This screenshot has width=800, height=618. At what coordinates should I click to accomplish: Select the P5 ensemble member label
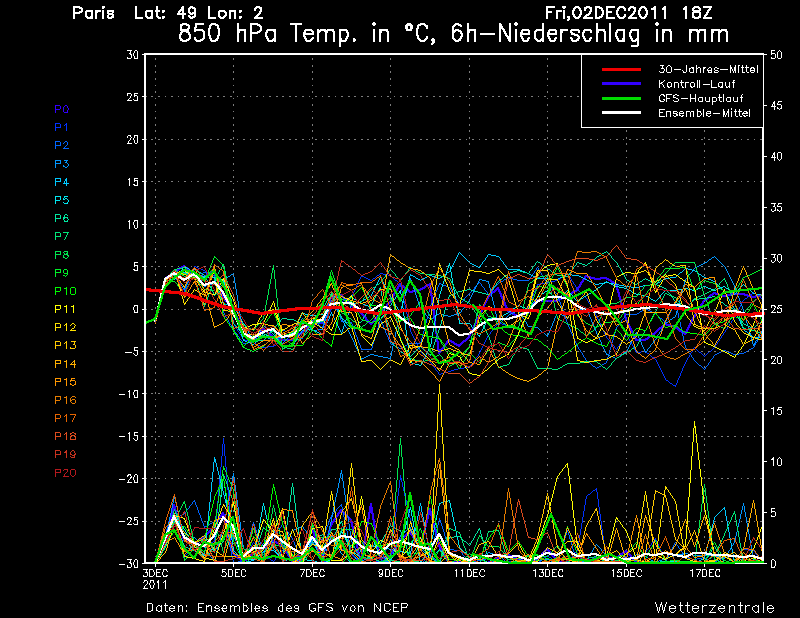(61, 200)
